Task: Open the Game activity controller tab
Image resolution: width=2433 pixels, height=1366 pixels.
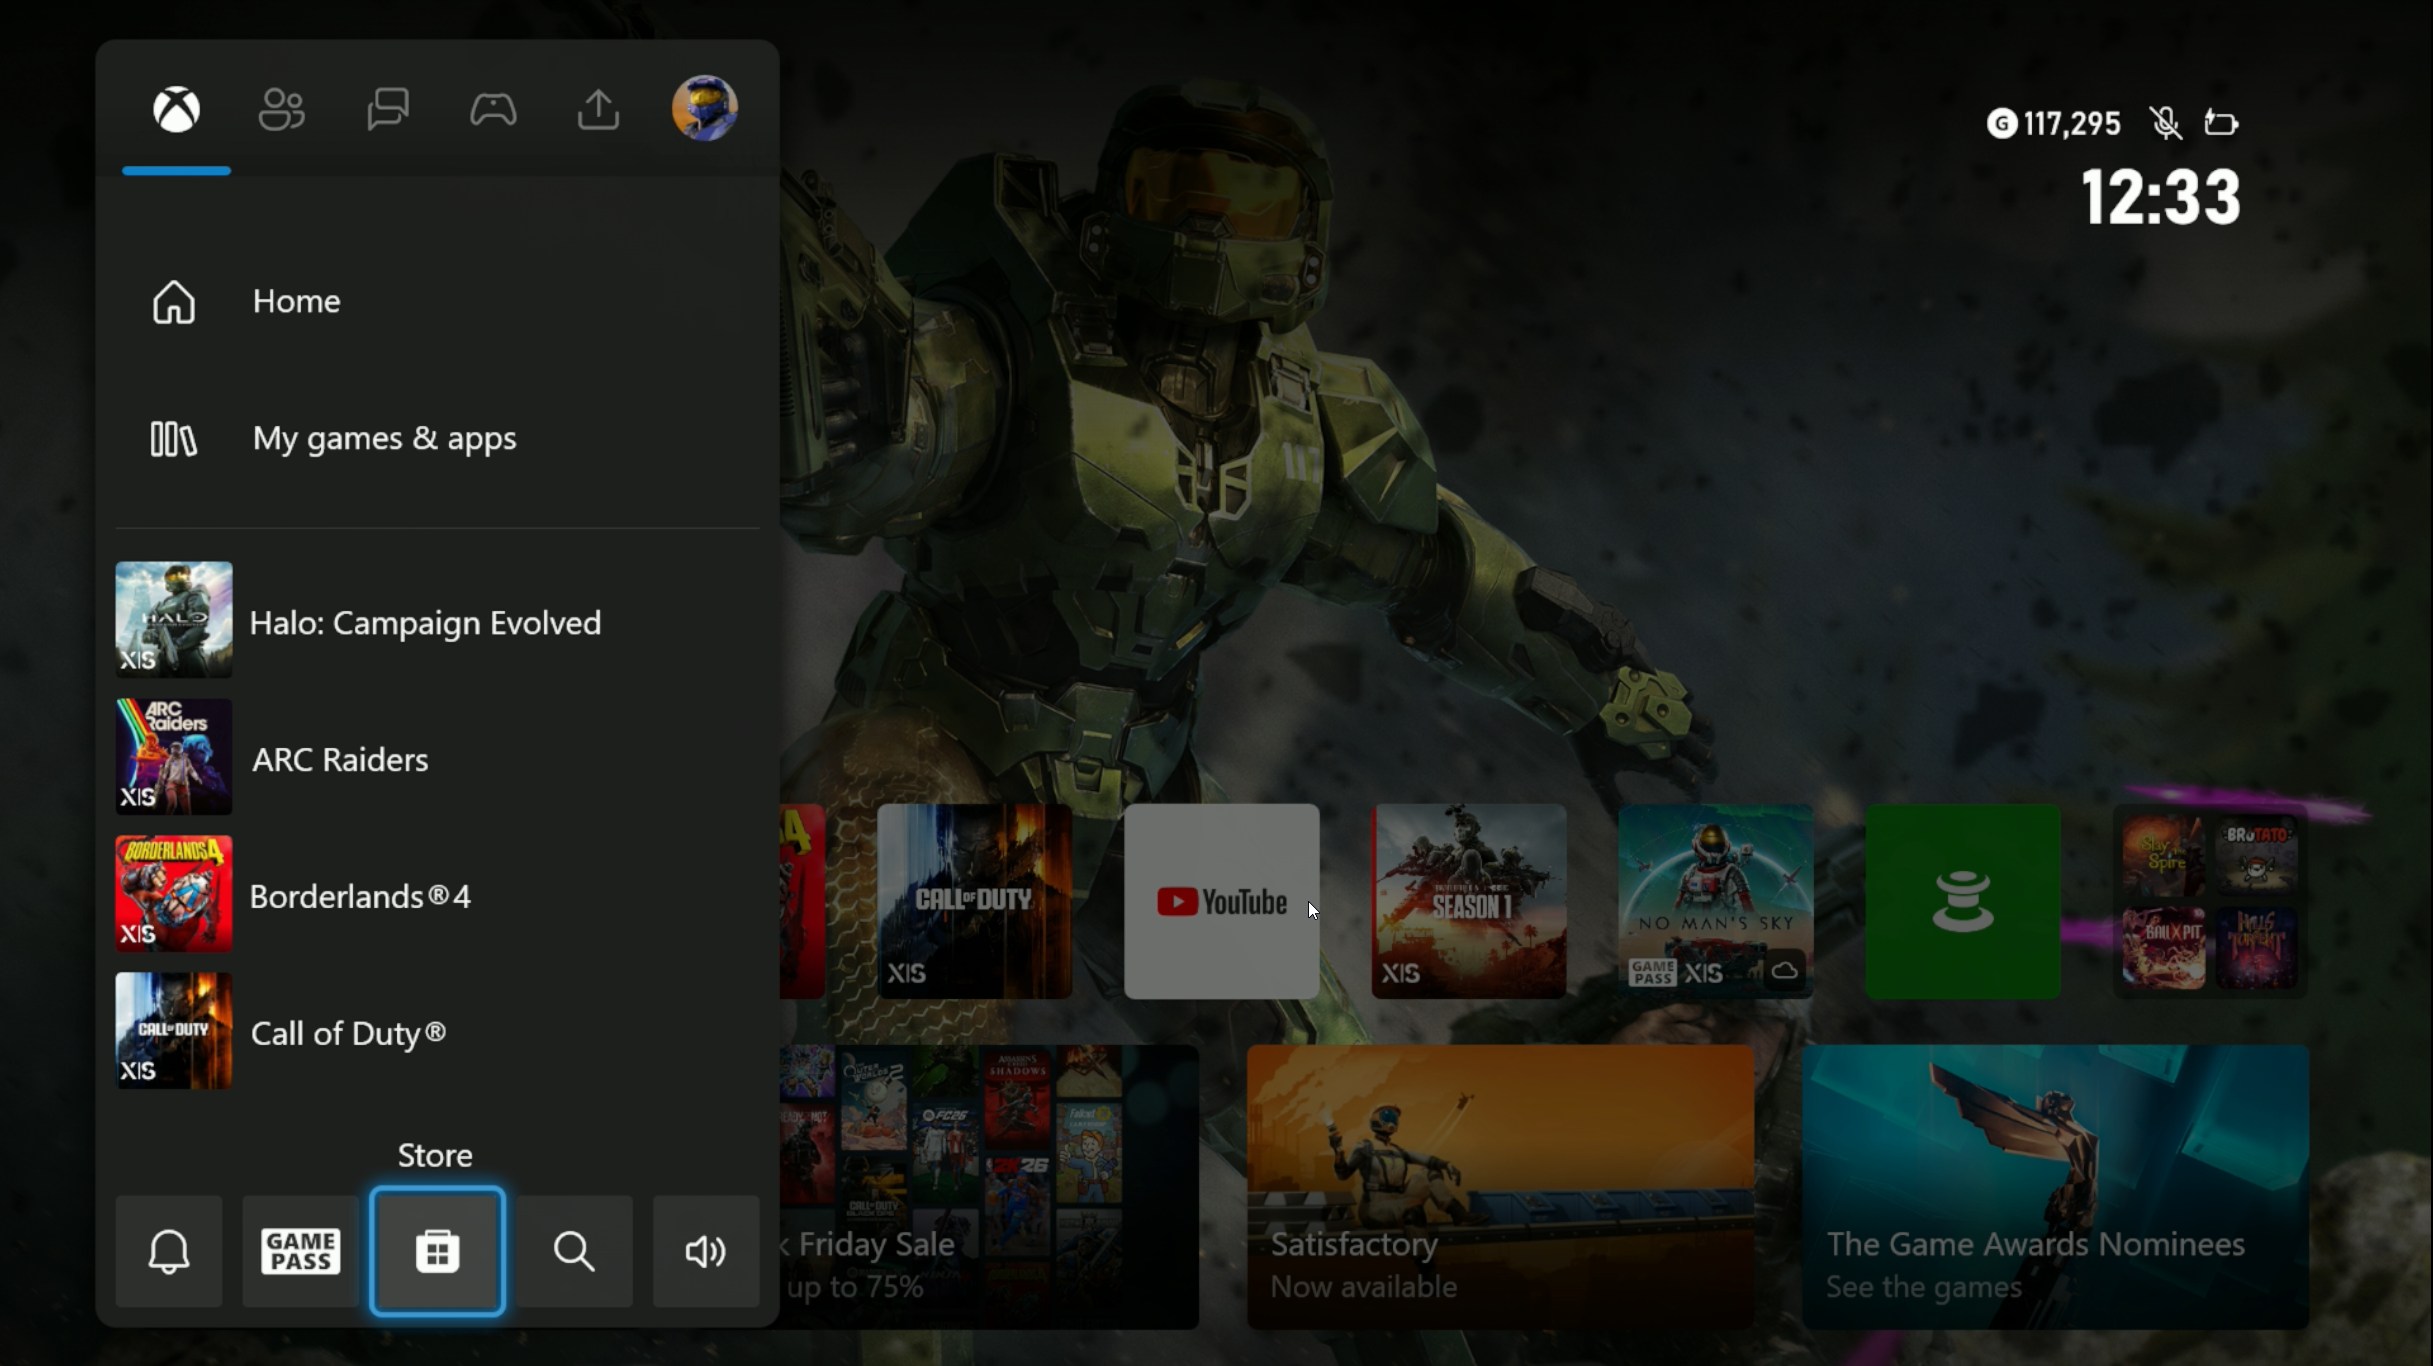Action: pyautogui.click(x=493, y=109)
